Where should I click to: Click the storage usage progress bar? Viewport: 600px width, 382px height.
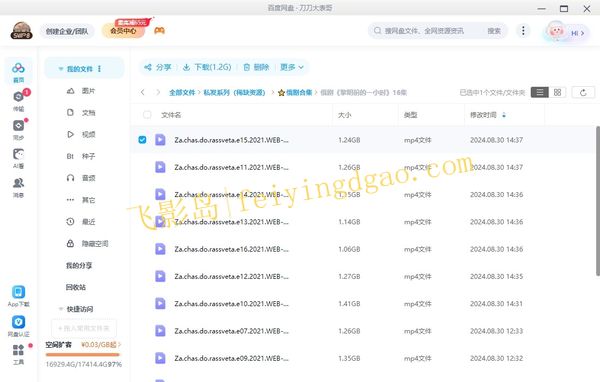(83, 355)
